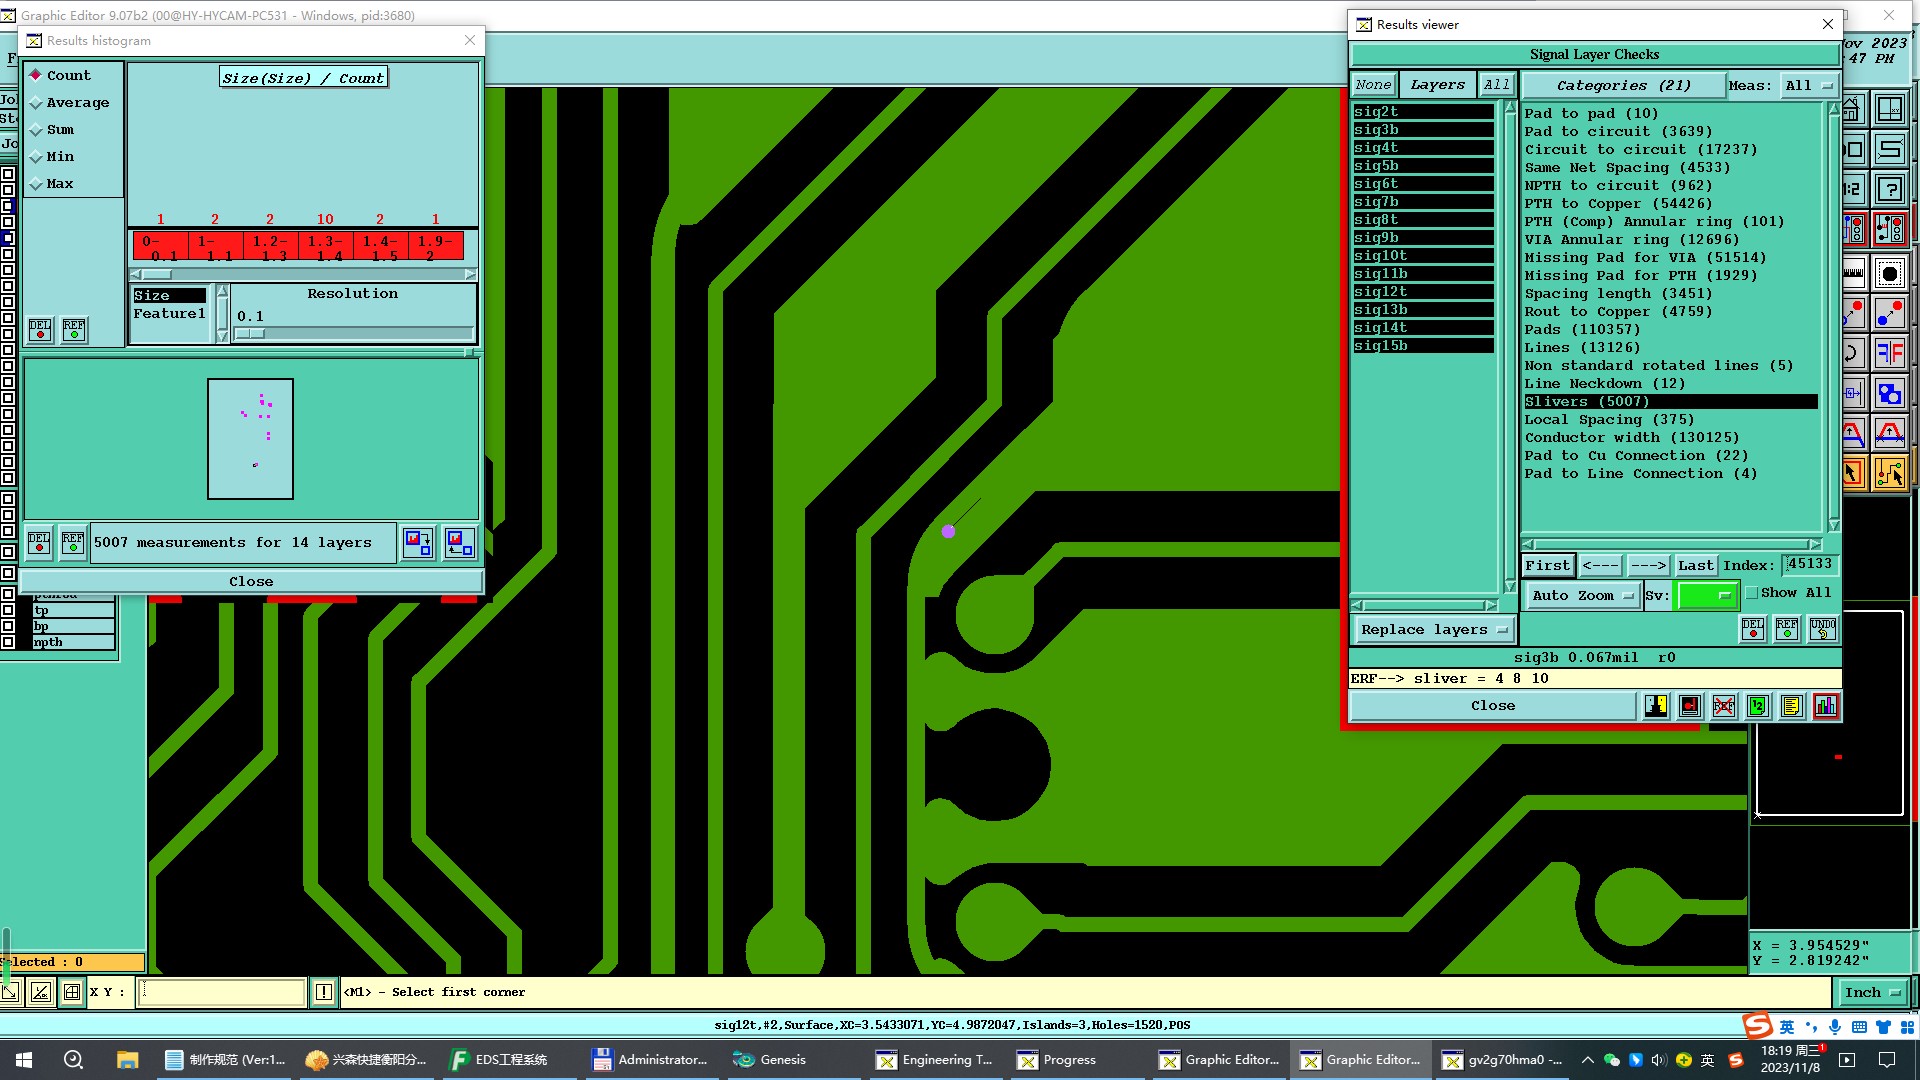This screenshot has width=1920, height=1080.
Task: Open the Meas All dropdown
Action: click(x=1809, y=86)
